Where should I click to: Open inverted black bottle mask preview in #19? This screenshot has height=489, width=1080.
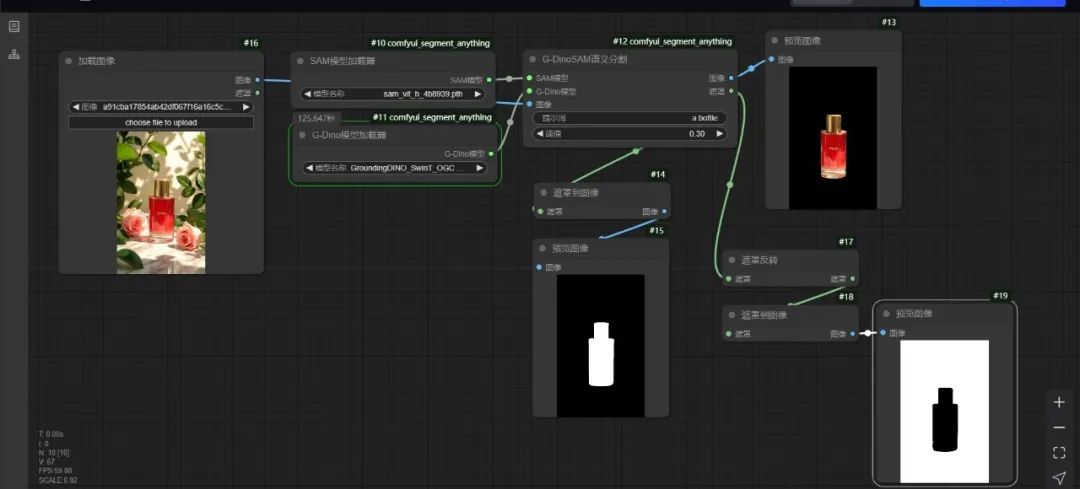[x=944, y=411]
